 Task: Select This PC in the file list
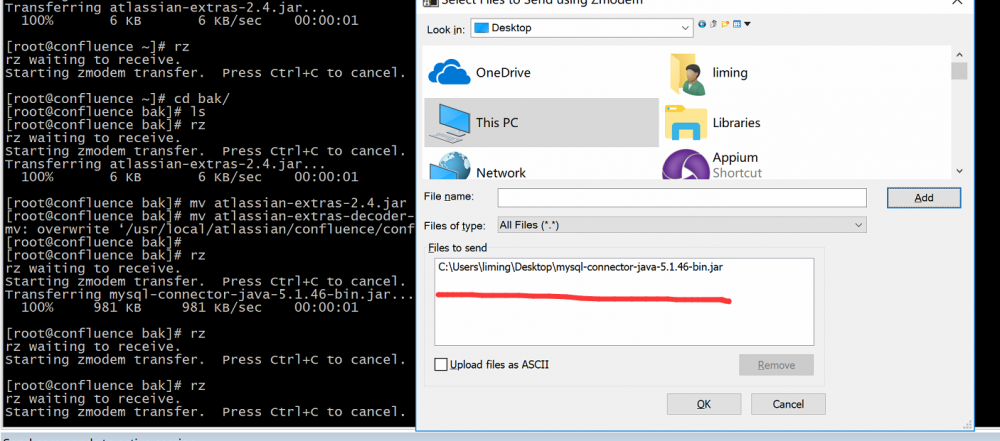[541, 123]
